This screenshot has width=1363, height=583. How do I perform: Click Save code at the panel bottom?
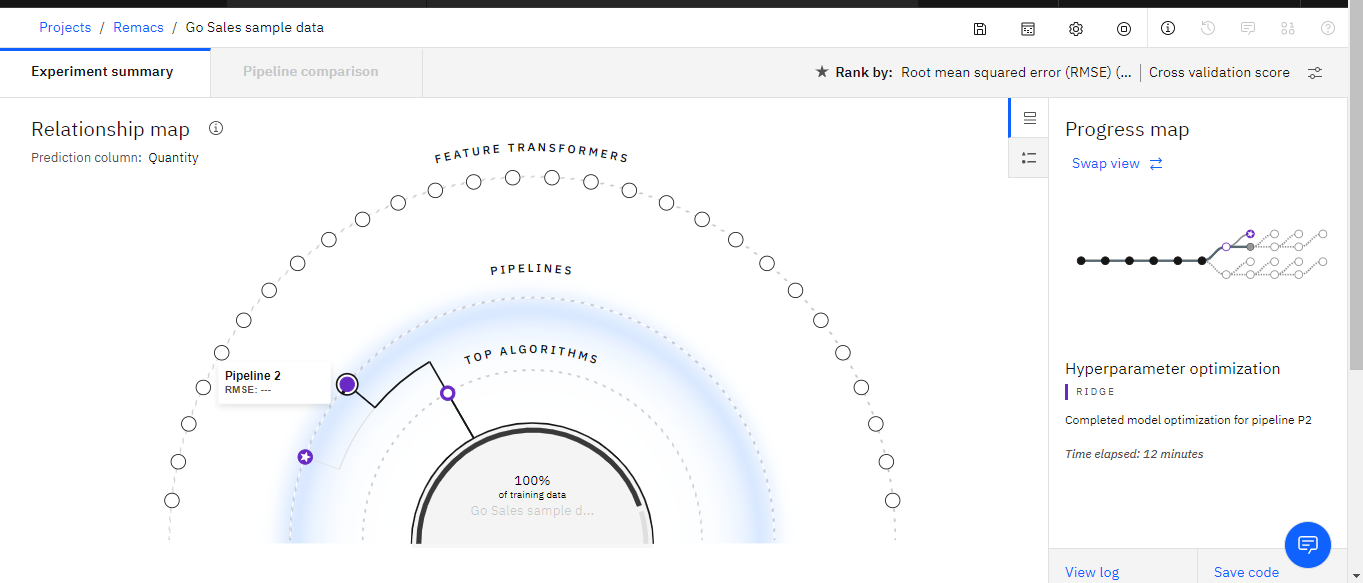(1246, 572)
